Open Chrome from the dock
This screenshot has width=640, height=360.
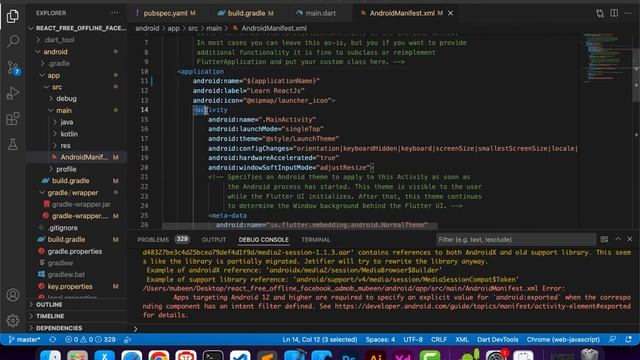tap(159, 356)
